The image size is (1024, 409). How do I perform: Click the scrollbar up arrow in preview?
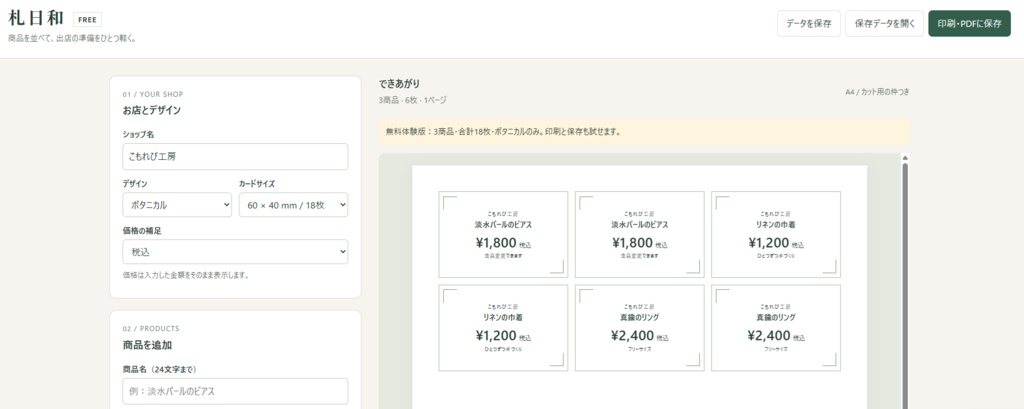tap(905, 157)
